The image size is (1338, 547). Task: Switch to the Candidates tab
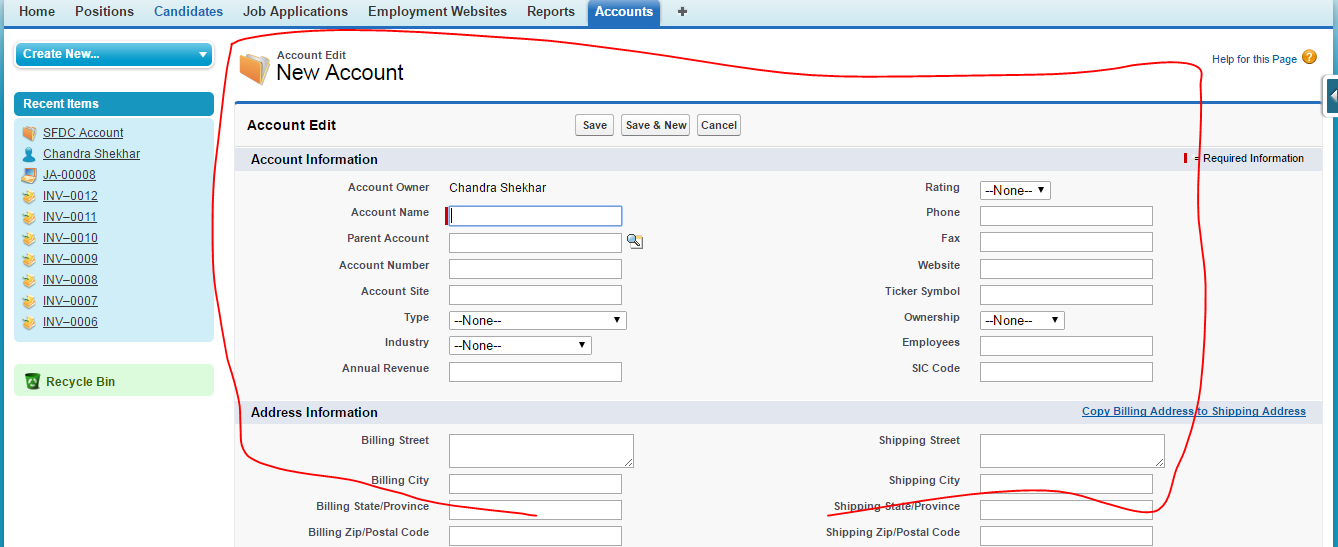coord(188,12)
